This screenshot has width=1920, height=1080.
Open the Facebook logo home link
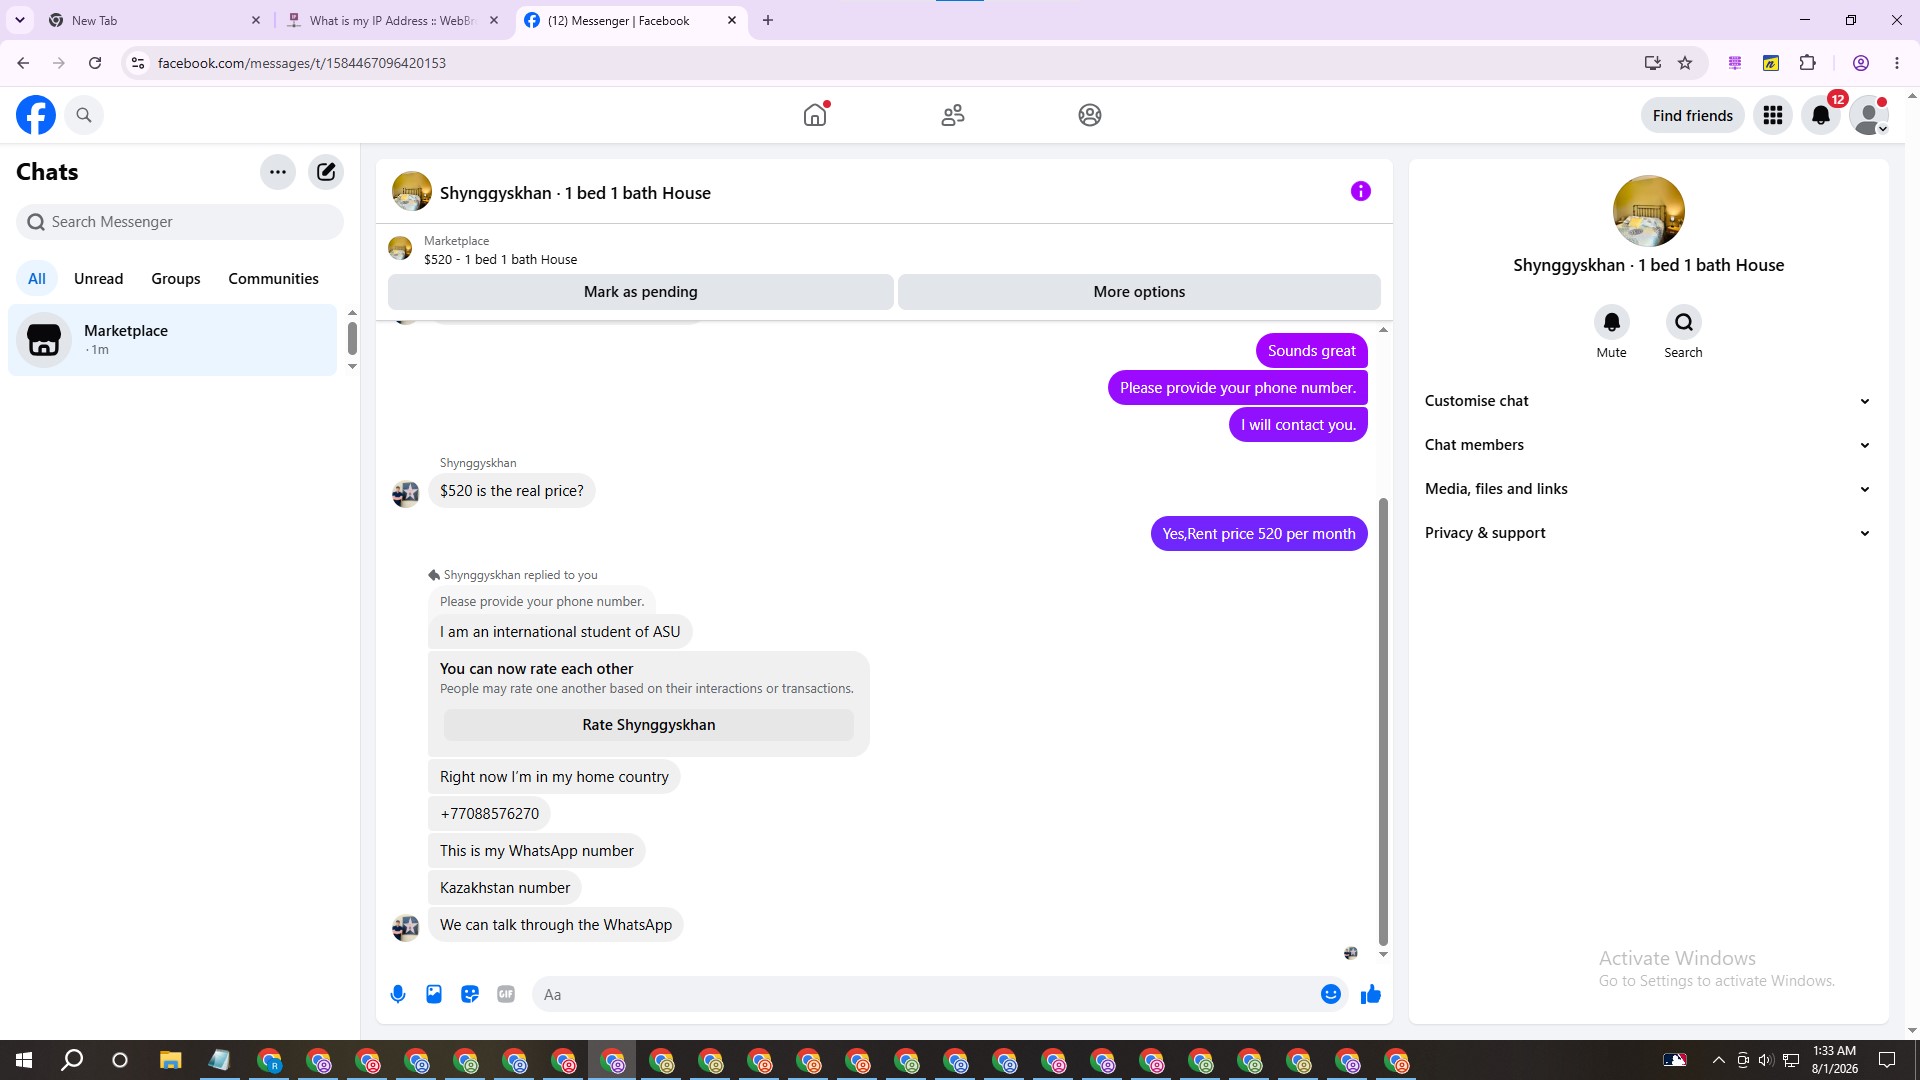[36, 115]
